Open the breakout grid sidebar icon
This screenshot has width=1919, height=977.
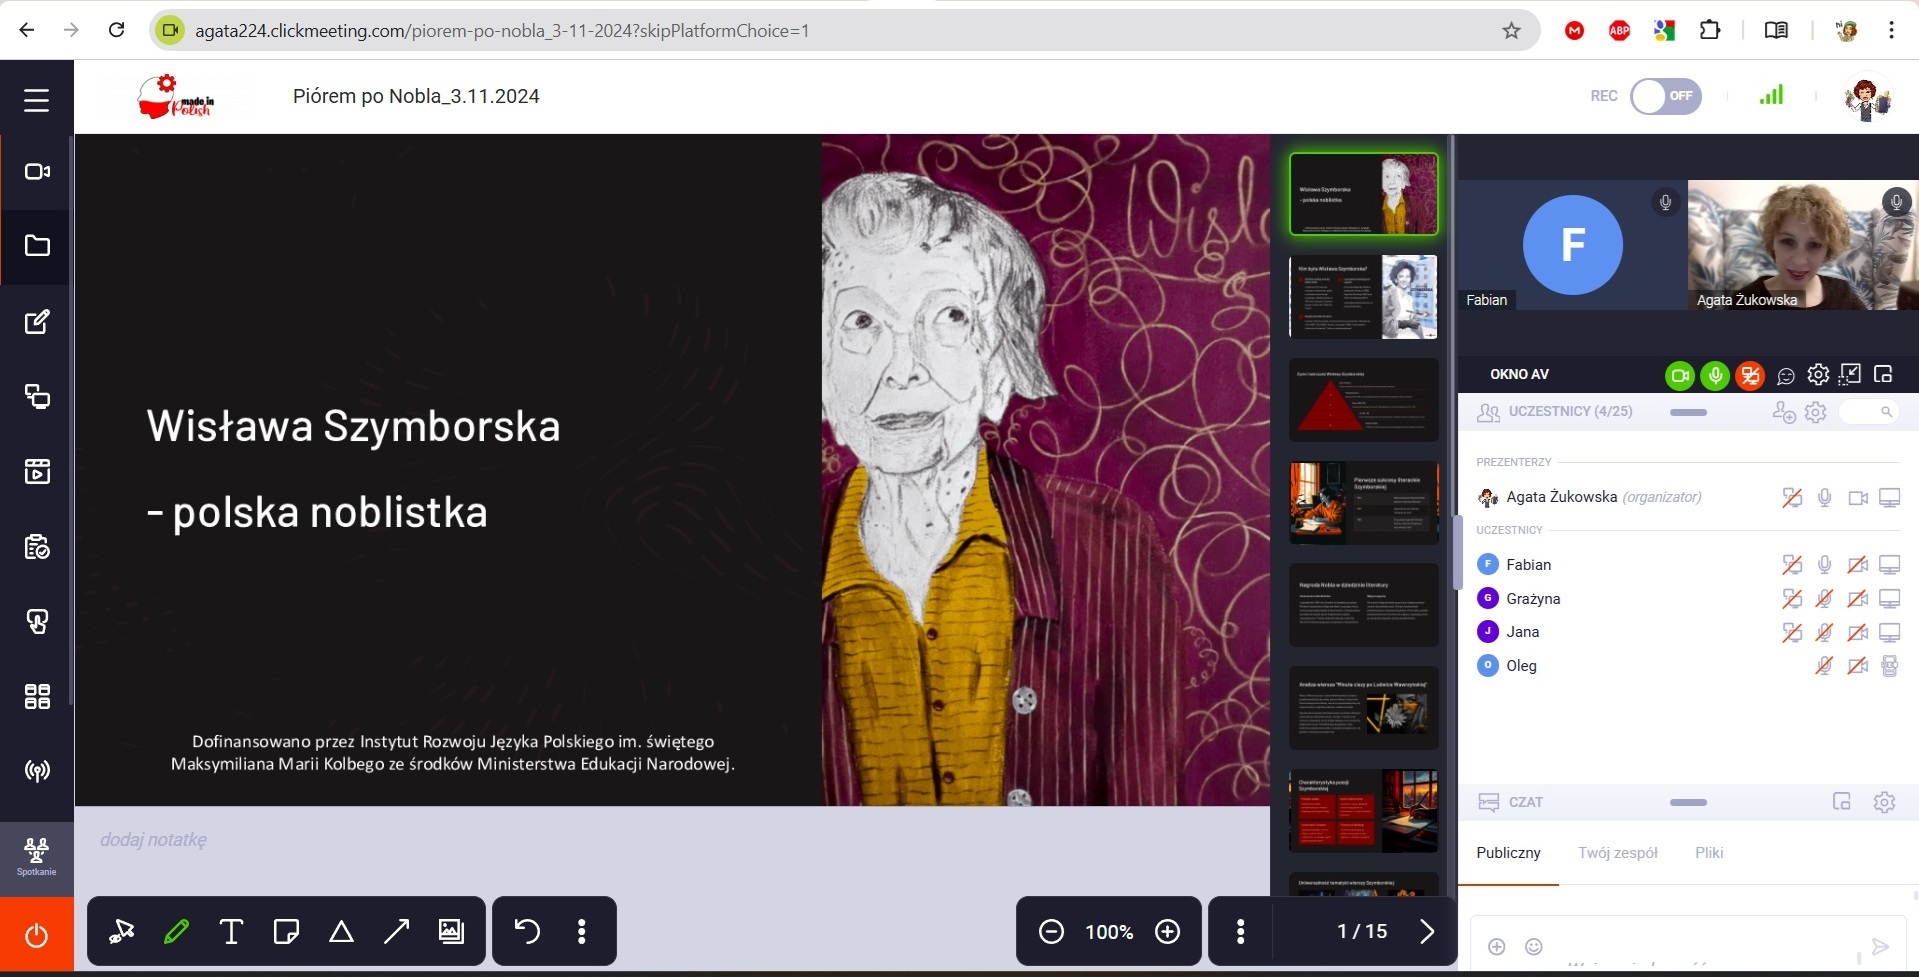point(37,696)
